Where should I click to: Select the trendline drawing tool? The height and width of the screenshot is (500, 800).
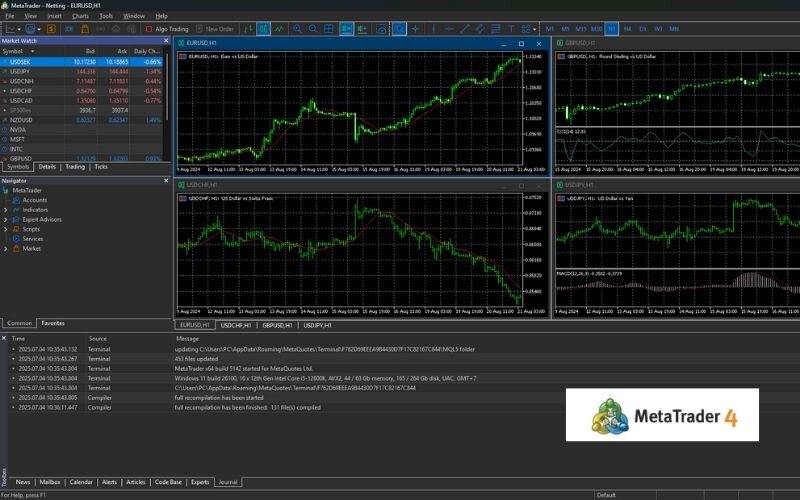465,29
